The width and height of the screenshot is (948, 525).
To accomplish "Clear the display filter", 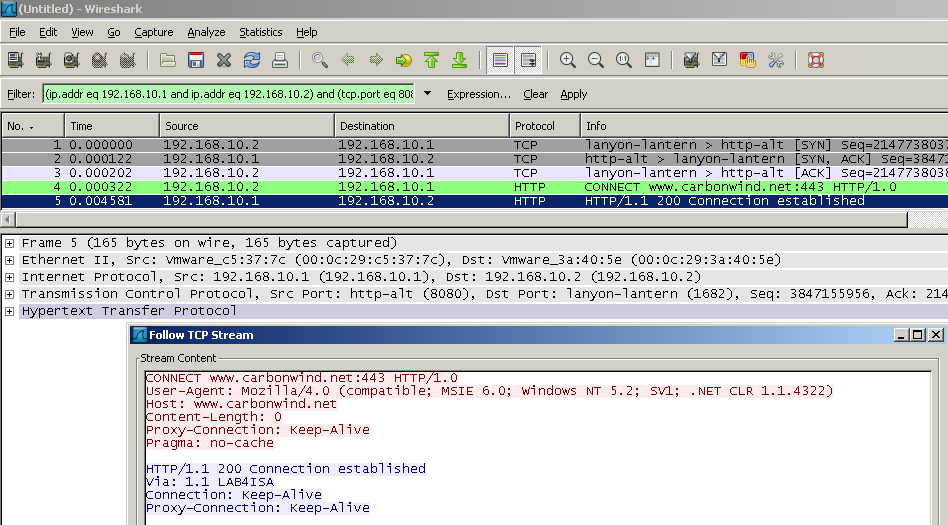I will (x=536, y=94).
